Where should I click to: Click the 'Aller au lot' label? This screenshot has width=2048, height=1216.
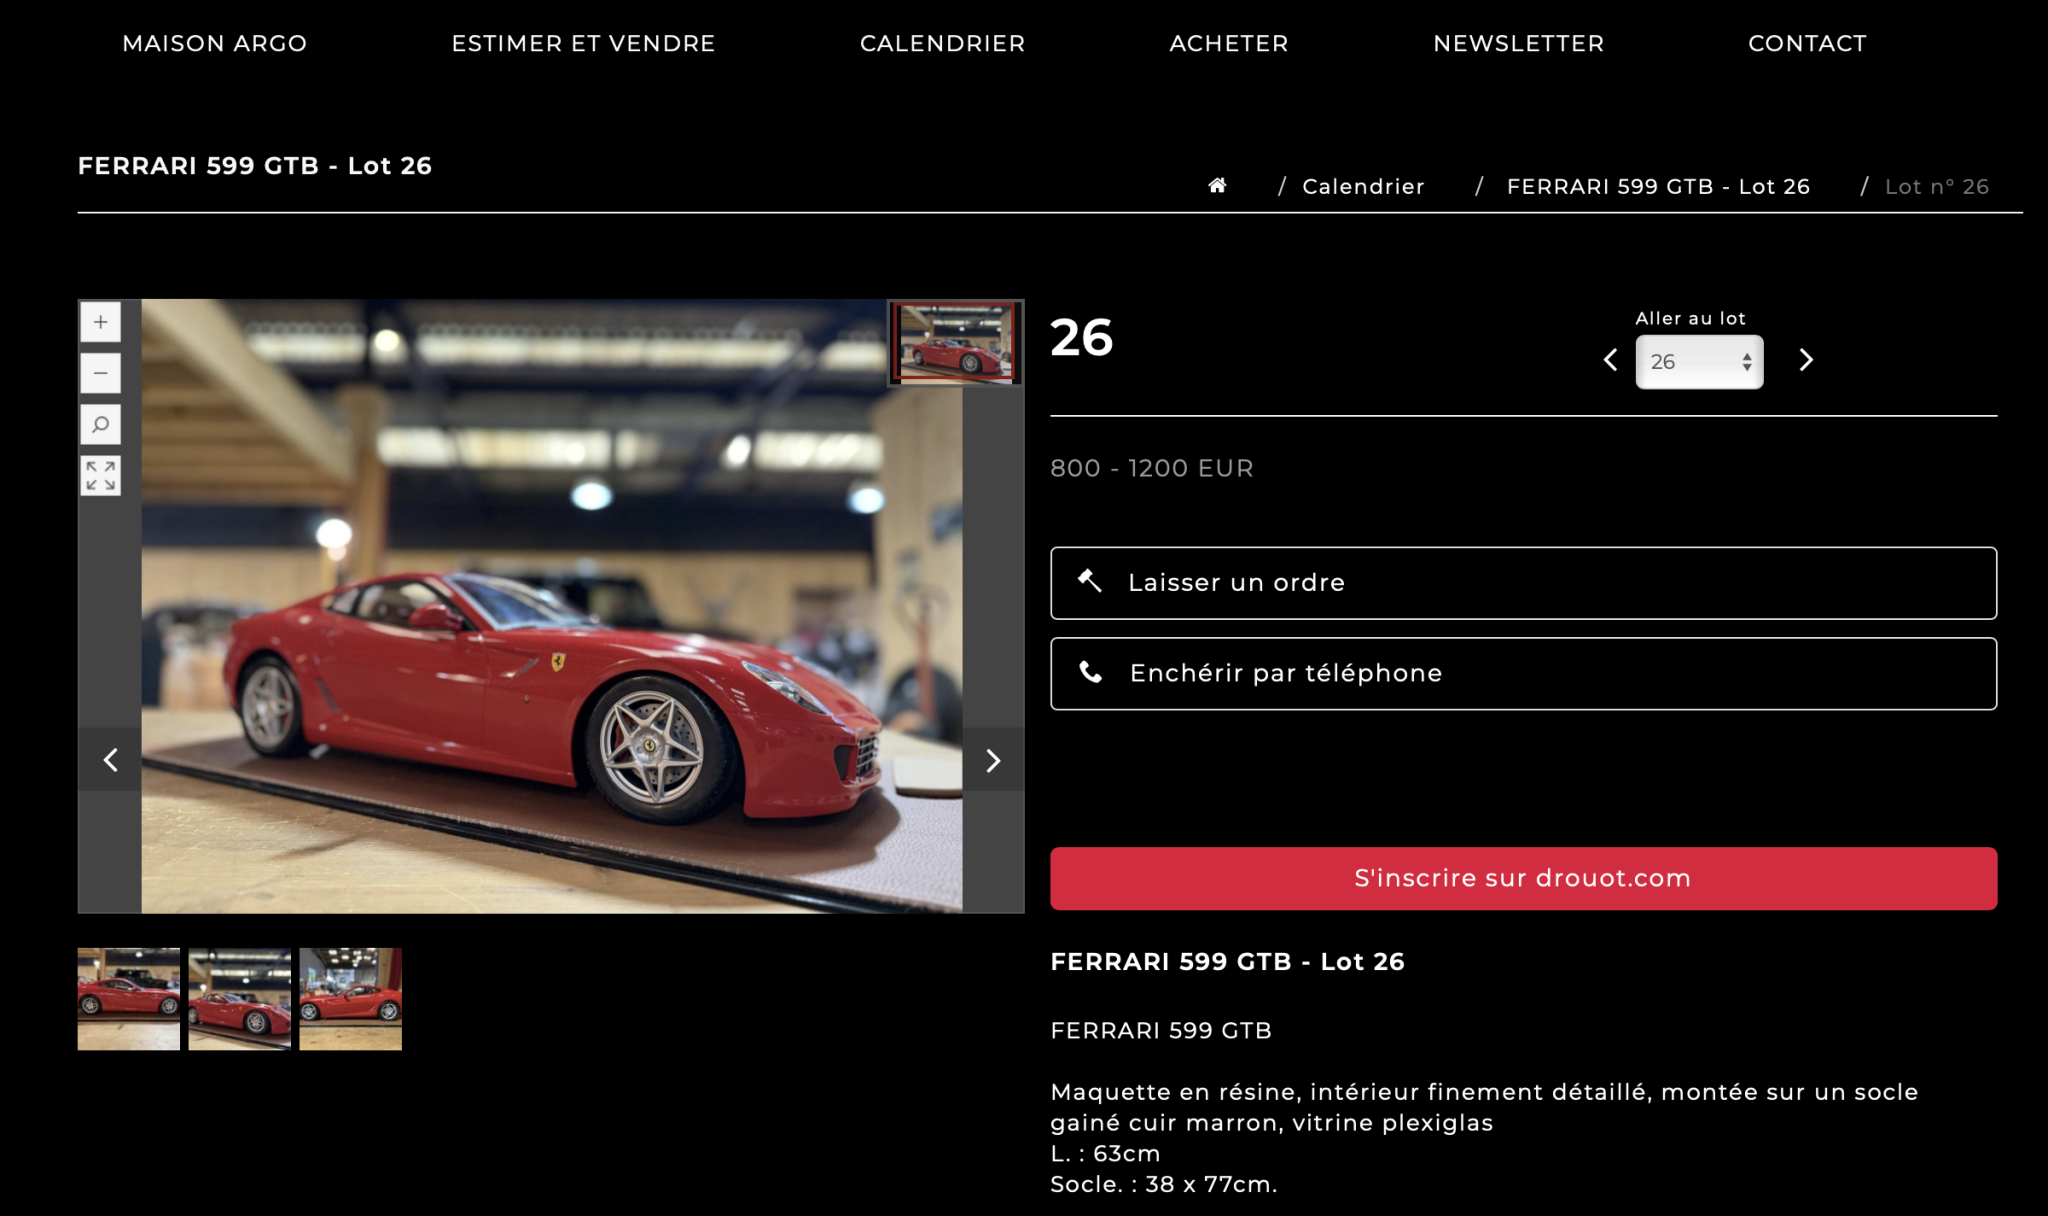click(1690, 318)
